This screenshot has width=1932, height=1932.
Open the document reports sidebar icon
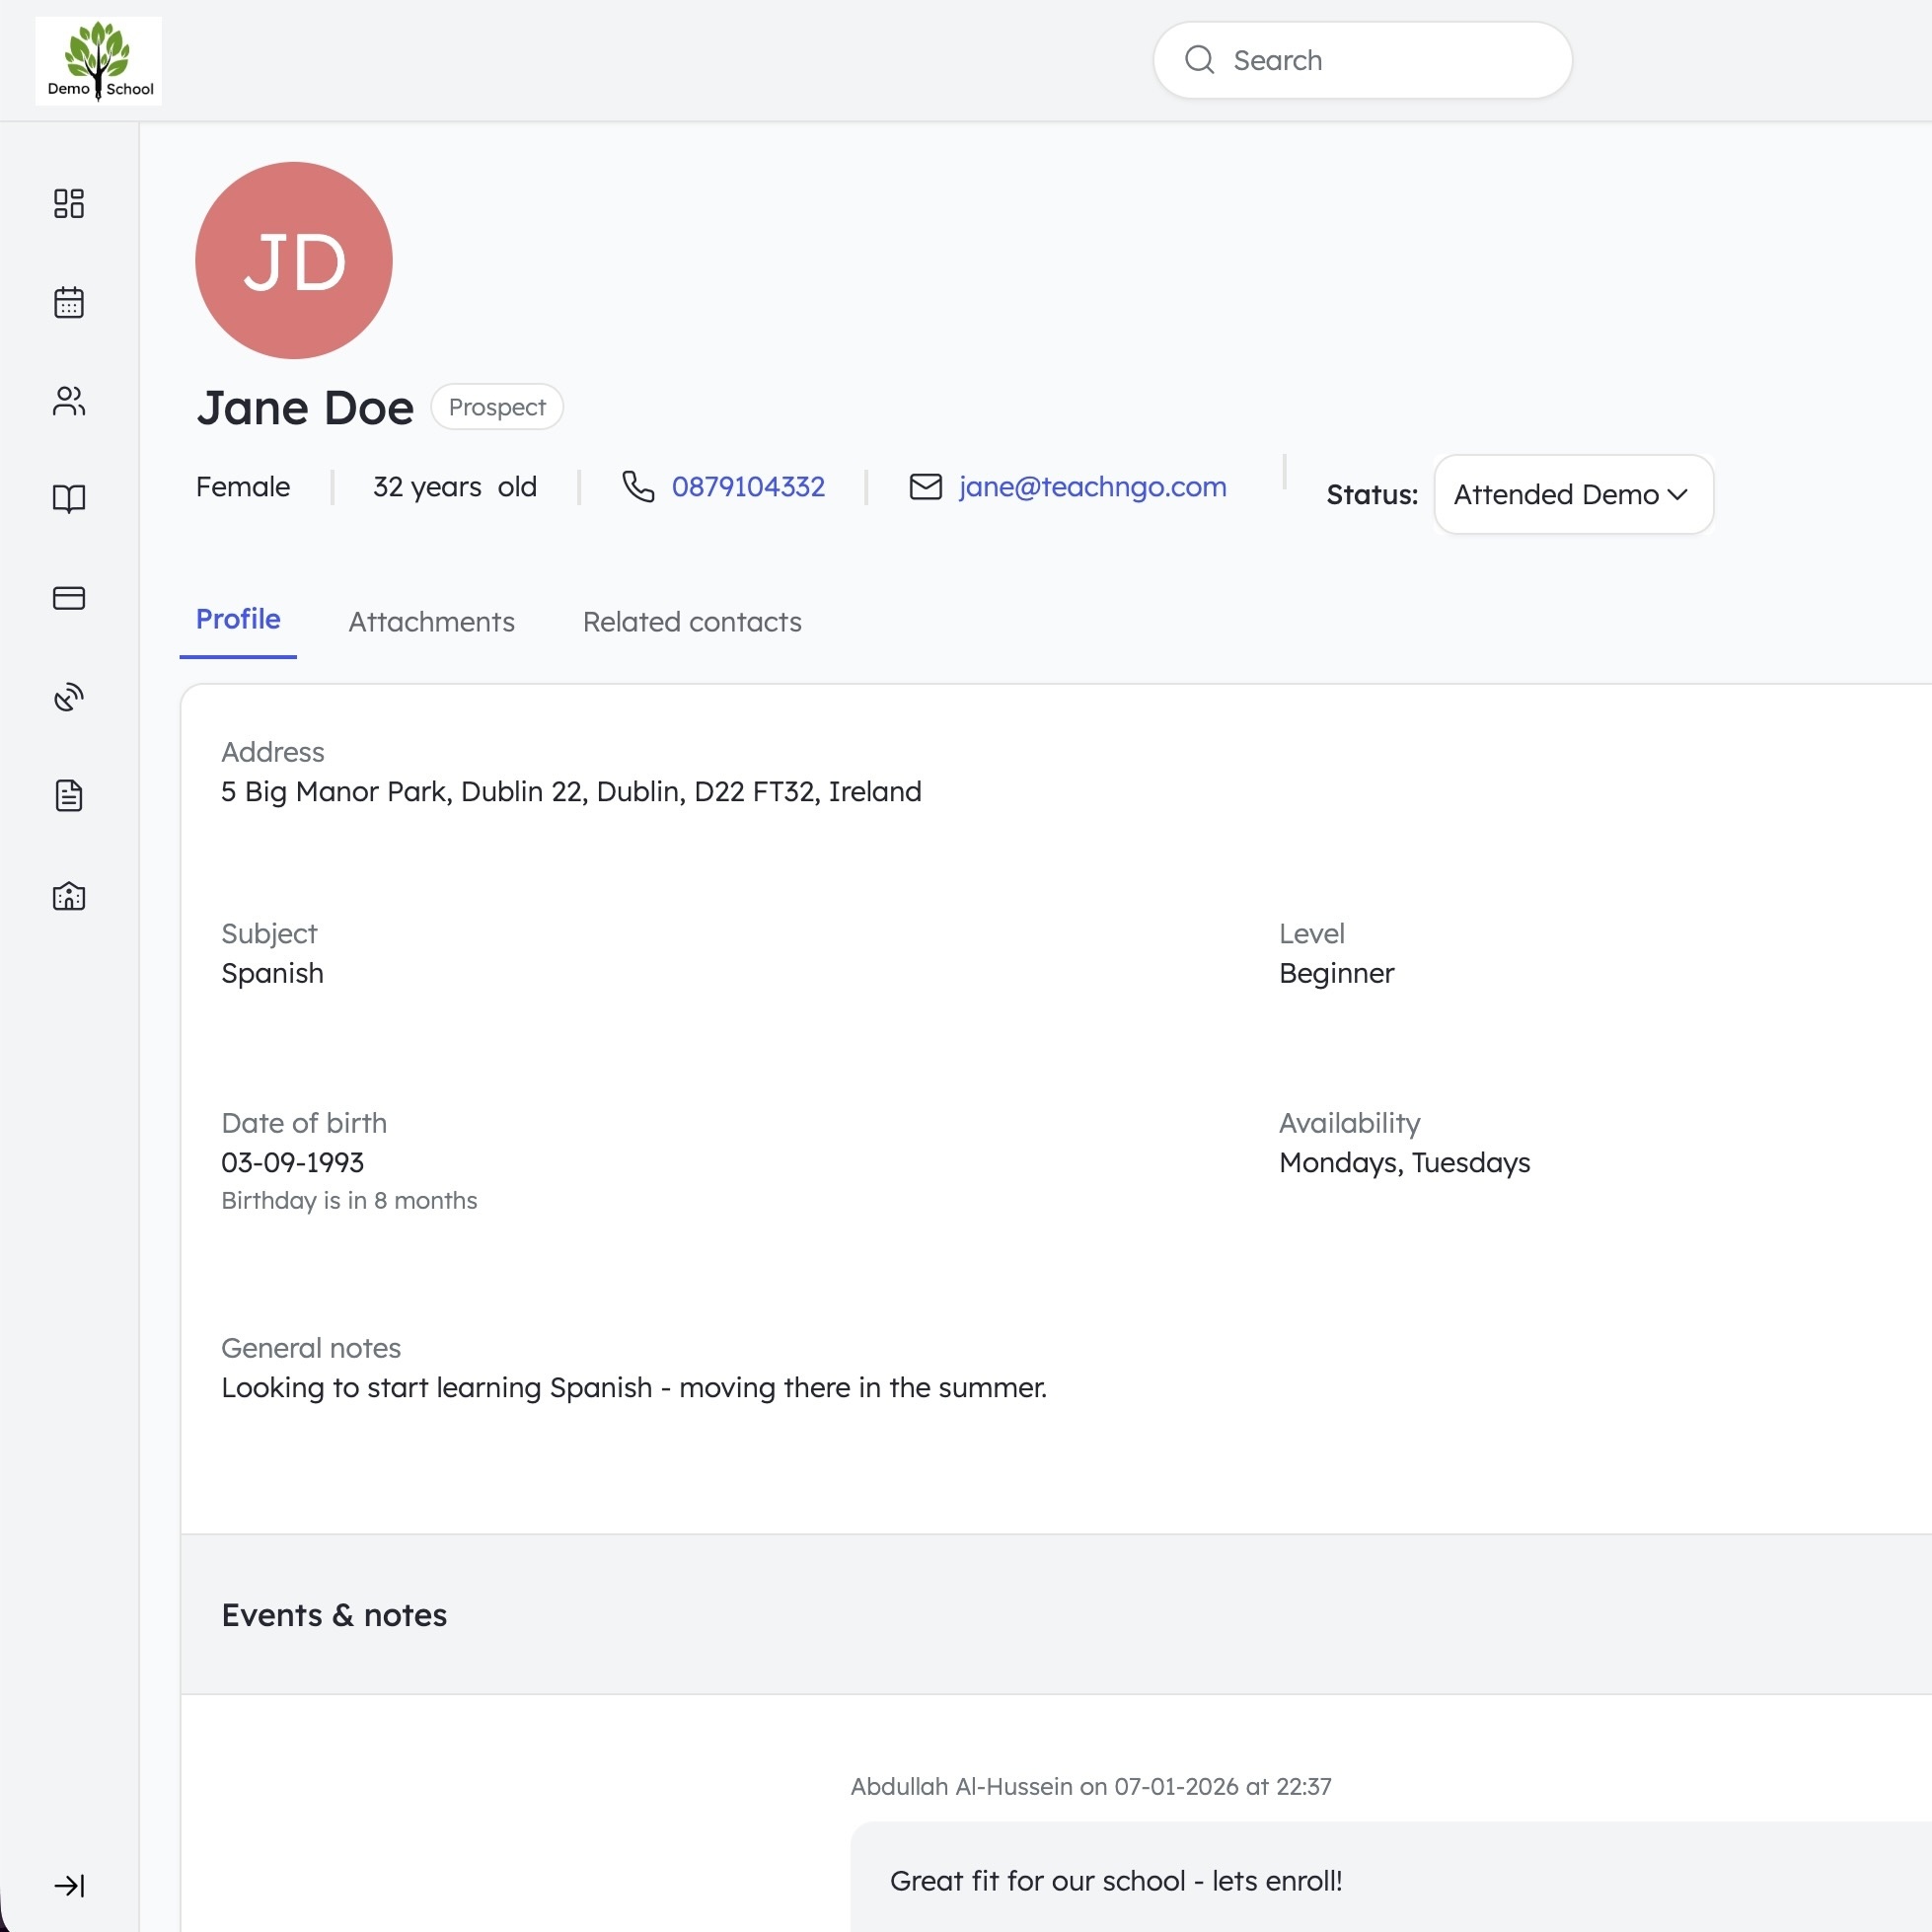[x=69, y=796]
